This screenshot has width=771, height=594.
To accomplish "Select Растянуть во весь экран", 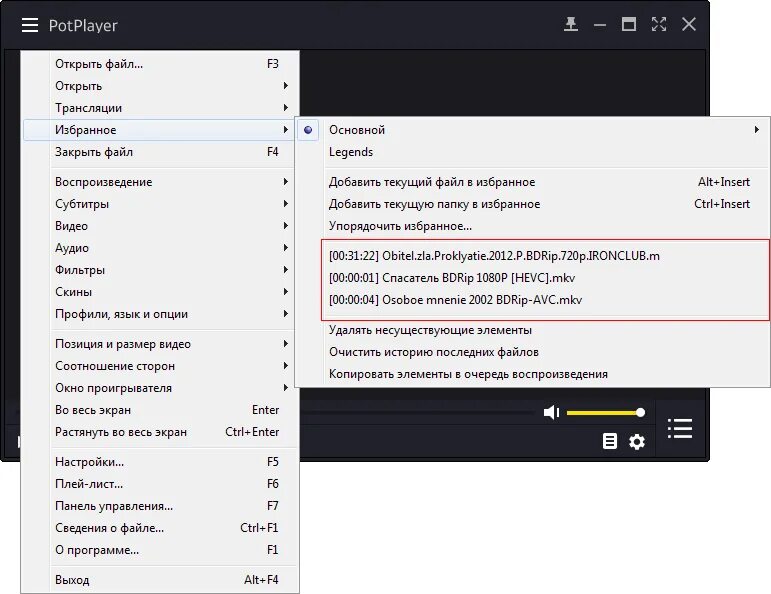I will 161,432.
